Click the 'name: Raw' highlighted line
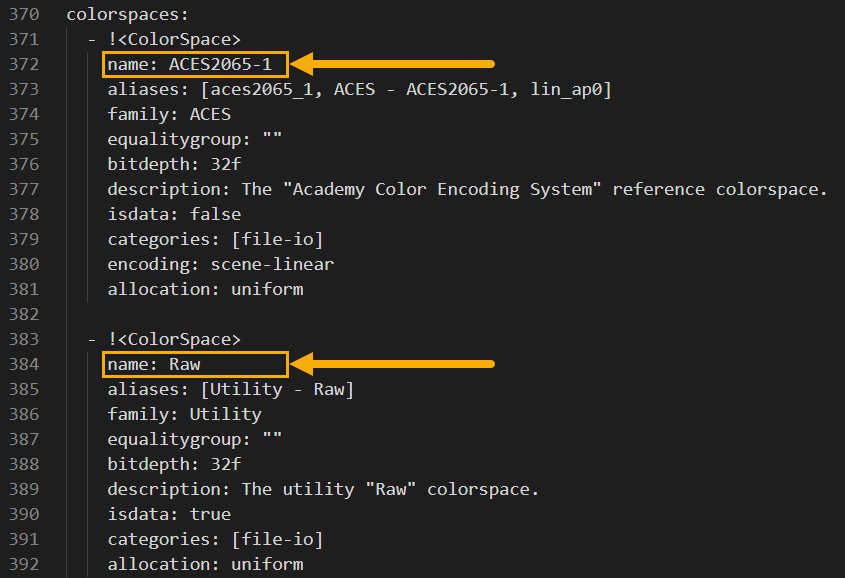The height and width of the screenshot is (578, 845). pyautogui.click(x=154, y=365)
